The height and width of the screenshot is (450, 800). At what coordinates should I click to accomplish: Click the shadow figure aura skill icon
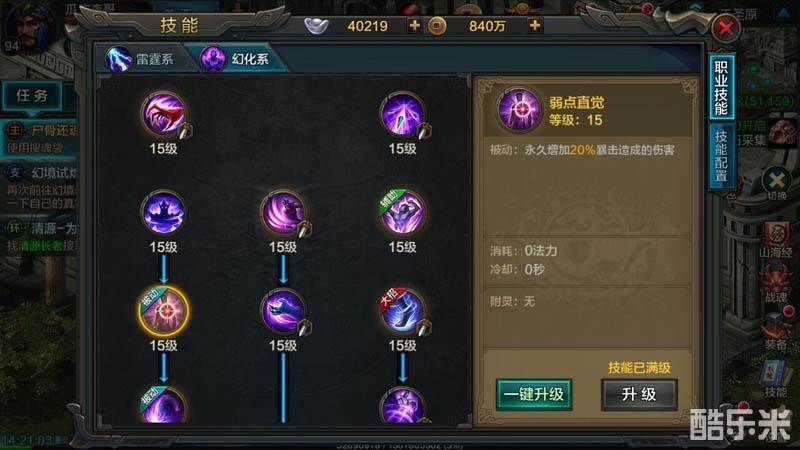[163, 212]
